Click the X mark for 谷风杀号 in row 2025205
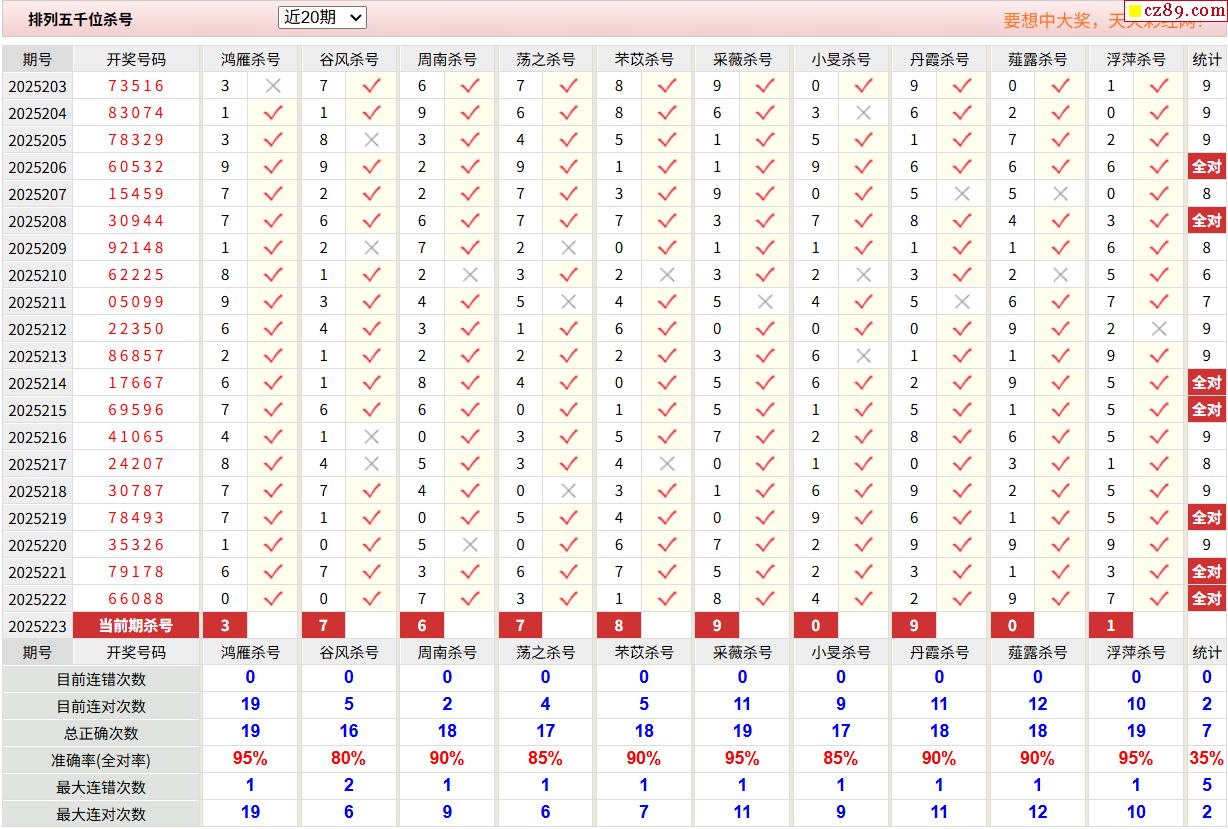Viewport: 1228px width, 829px height. pos(372,140)
